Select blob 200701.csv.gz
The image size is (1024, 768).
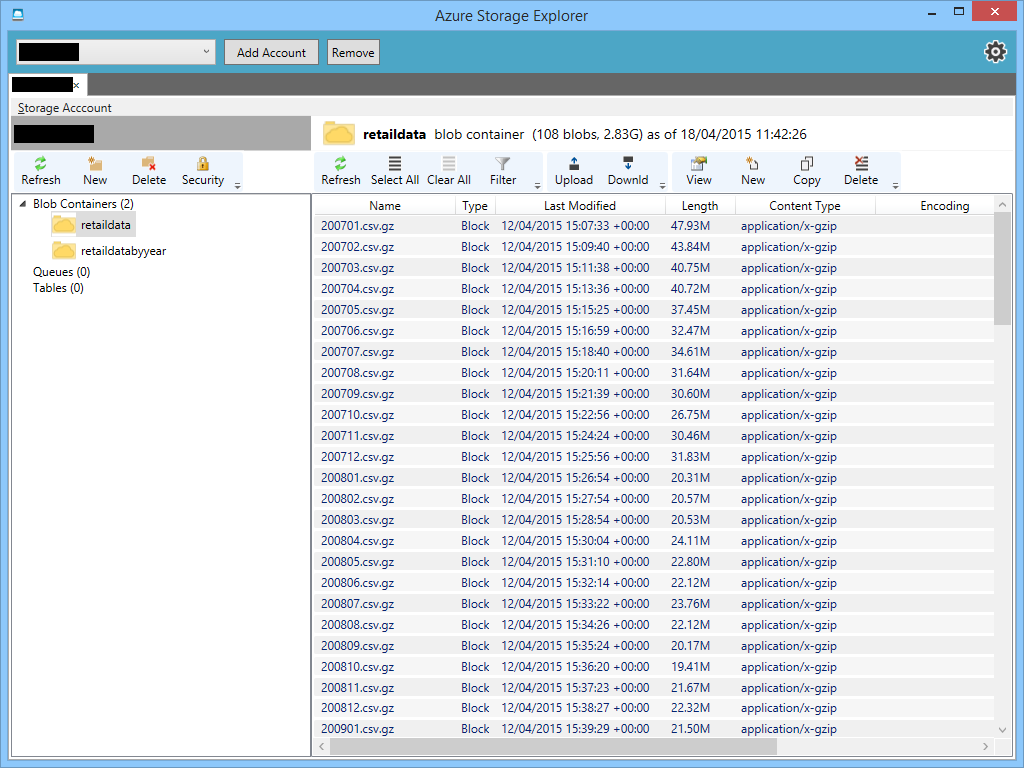654,226
